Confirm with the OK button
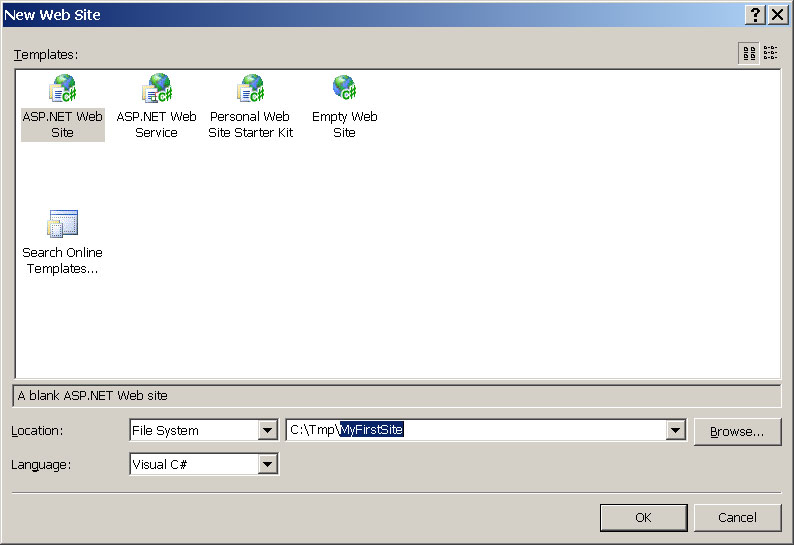Image resolution: width=794 pixels, height=545 pixels. 643,518
